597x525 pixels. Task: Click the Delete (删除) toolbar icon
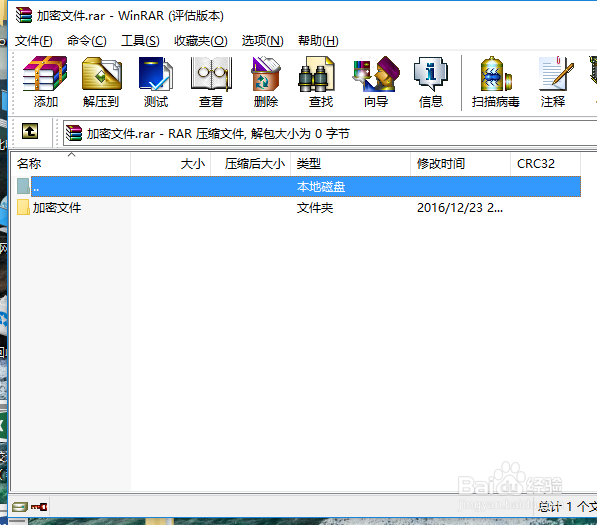(x=266, y=81)
